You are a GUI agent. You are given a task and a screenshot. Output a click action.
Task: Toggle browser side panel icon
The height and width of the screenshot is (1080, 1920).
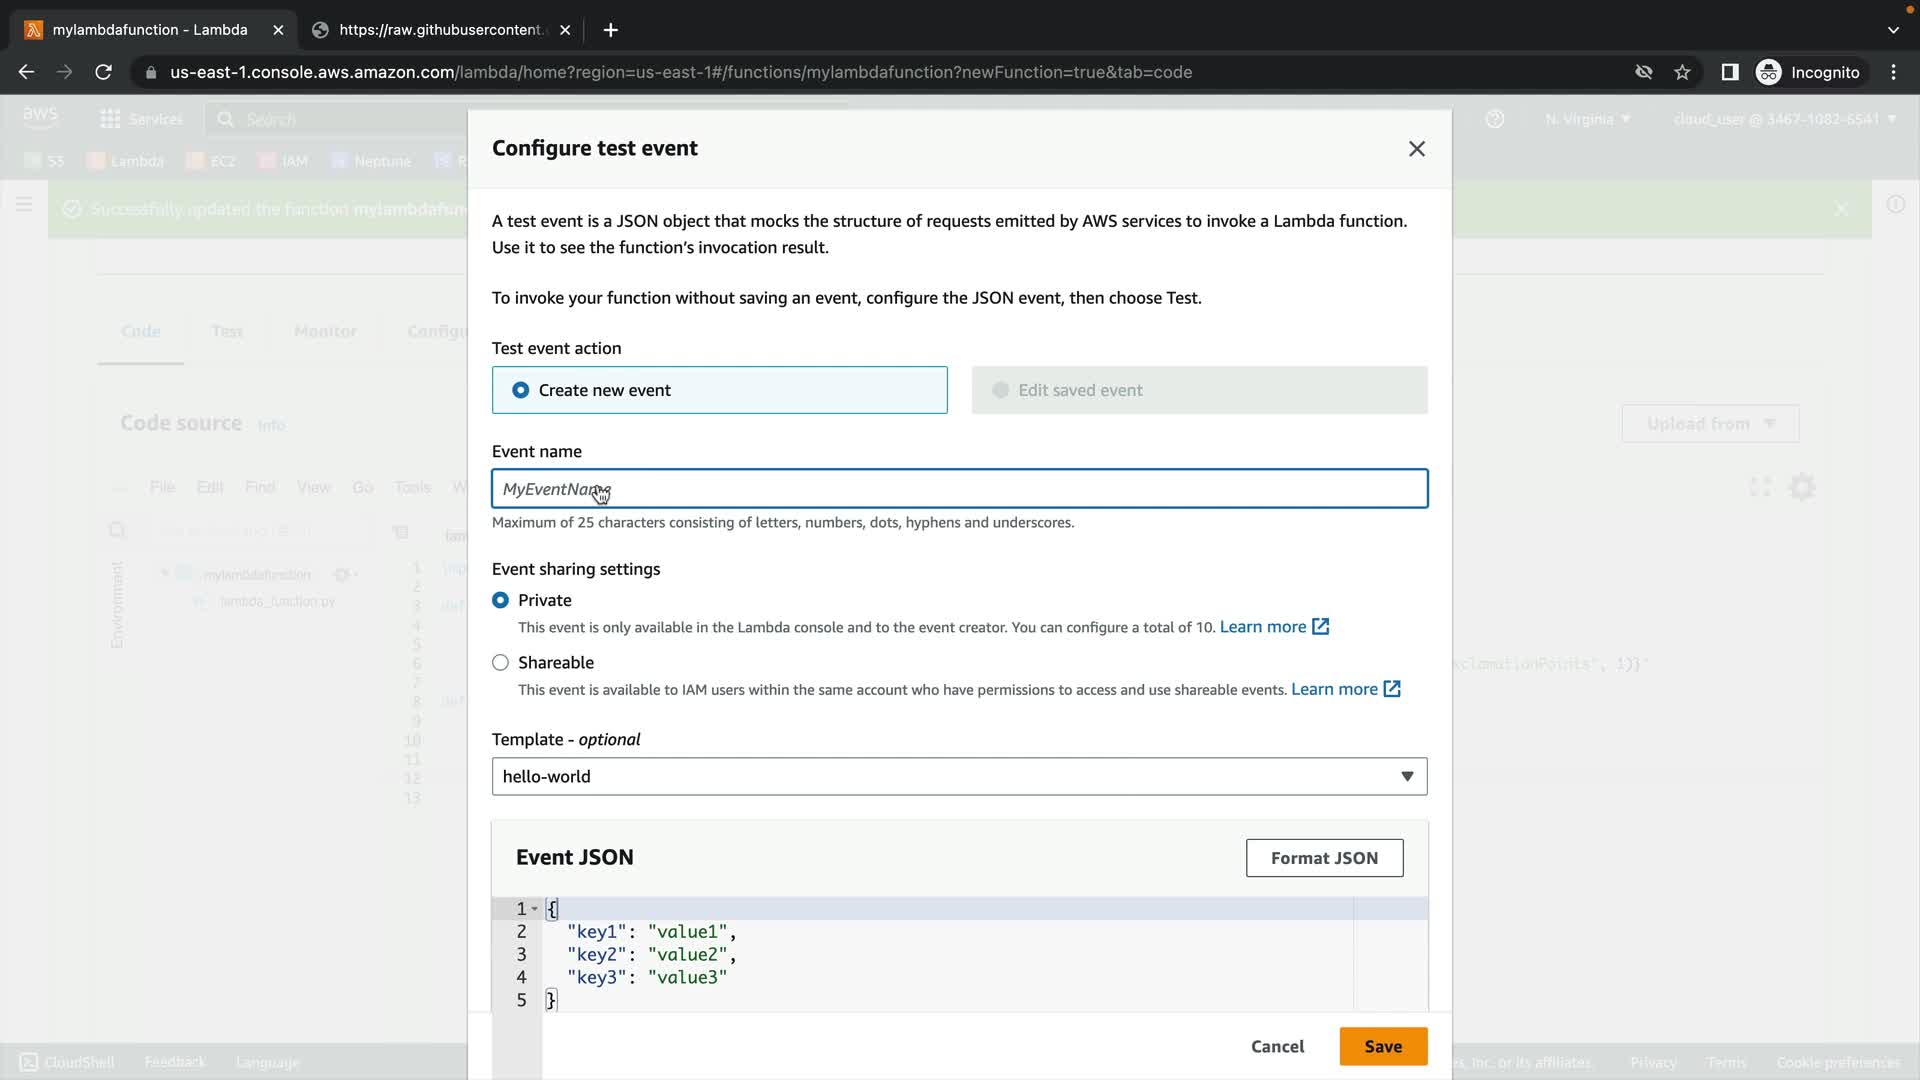click(x=1729, y=72)
